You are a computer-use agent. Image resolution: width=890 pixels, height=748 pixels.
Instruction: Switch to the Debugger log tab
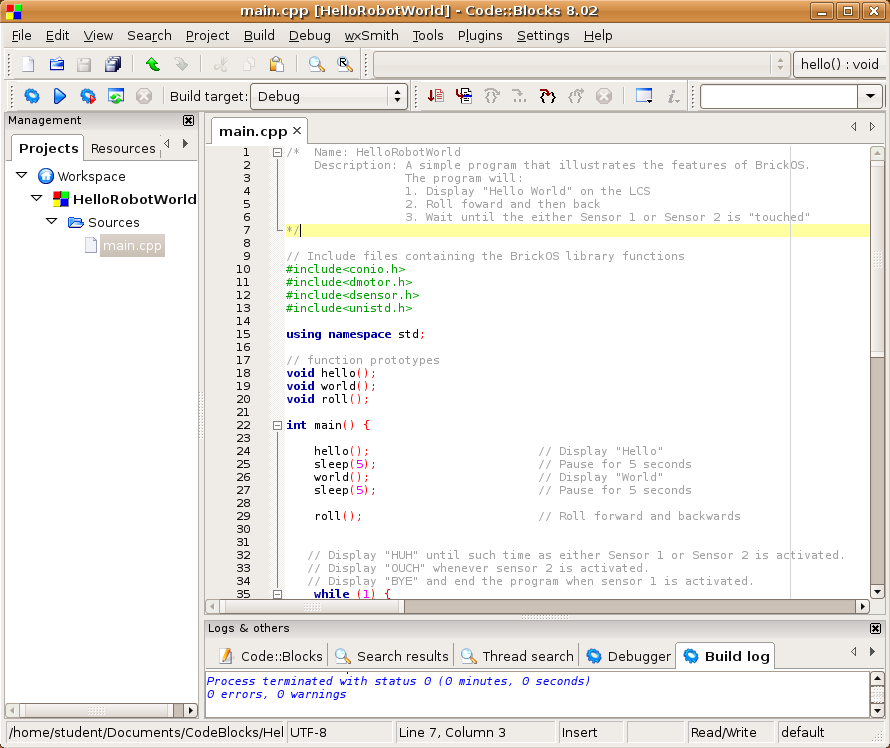[x=628, y=656]
